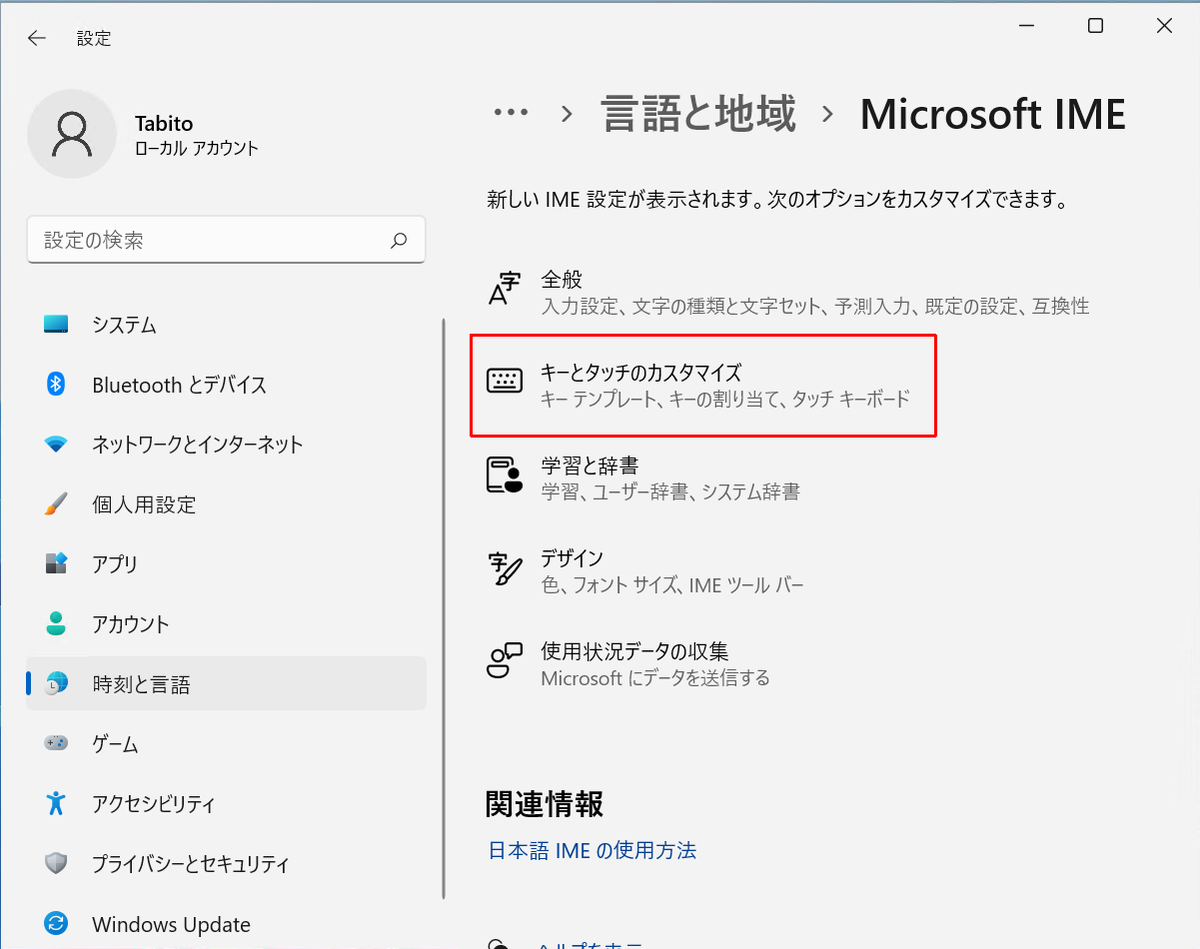The image size is (1200, 949).
Task: Open アカウント settings
Action: point(226,624)
